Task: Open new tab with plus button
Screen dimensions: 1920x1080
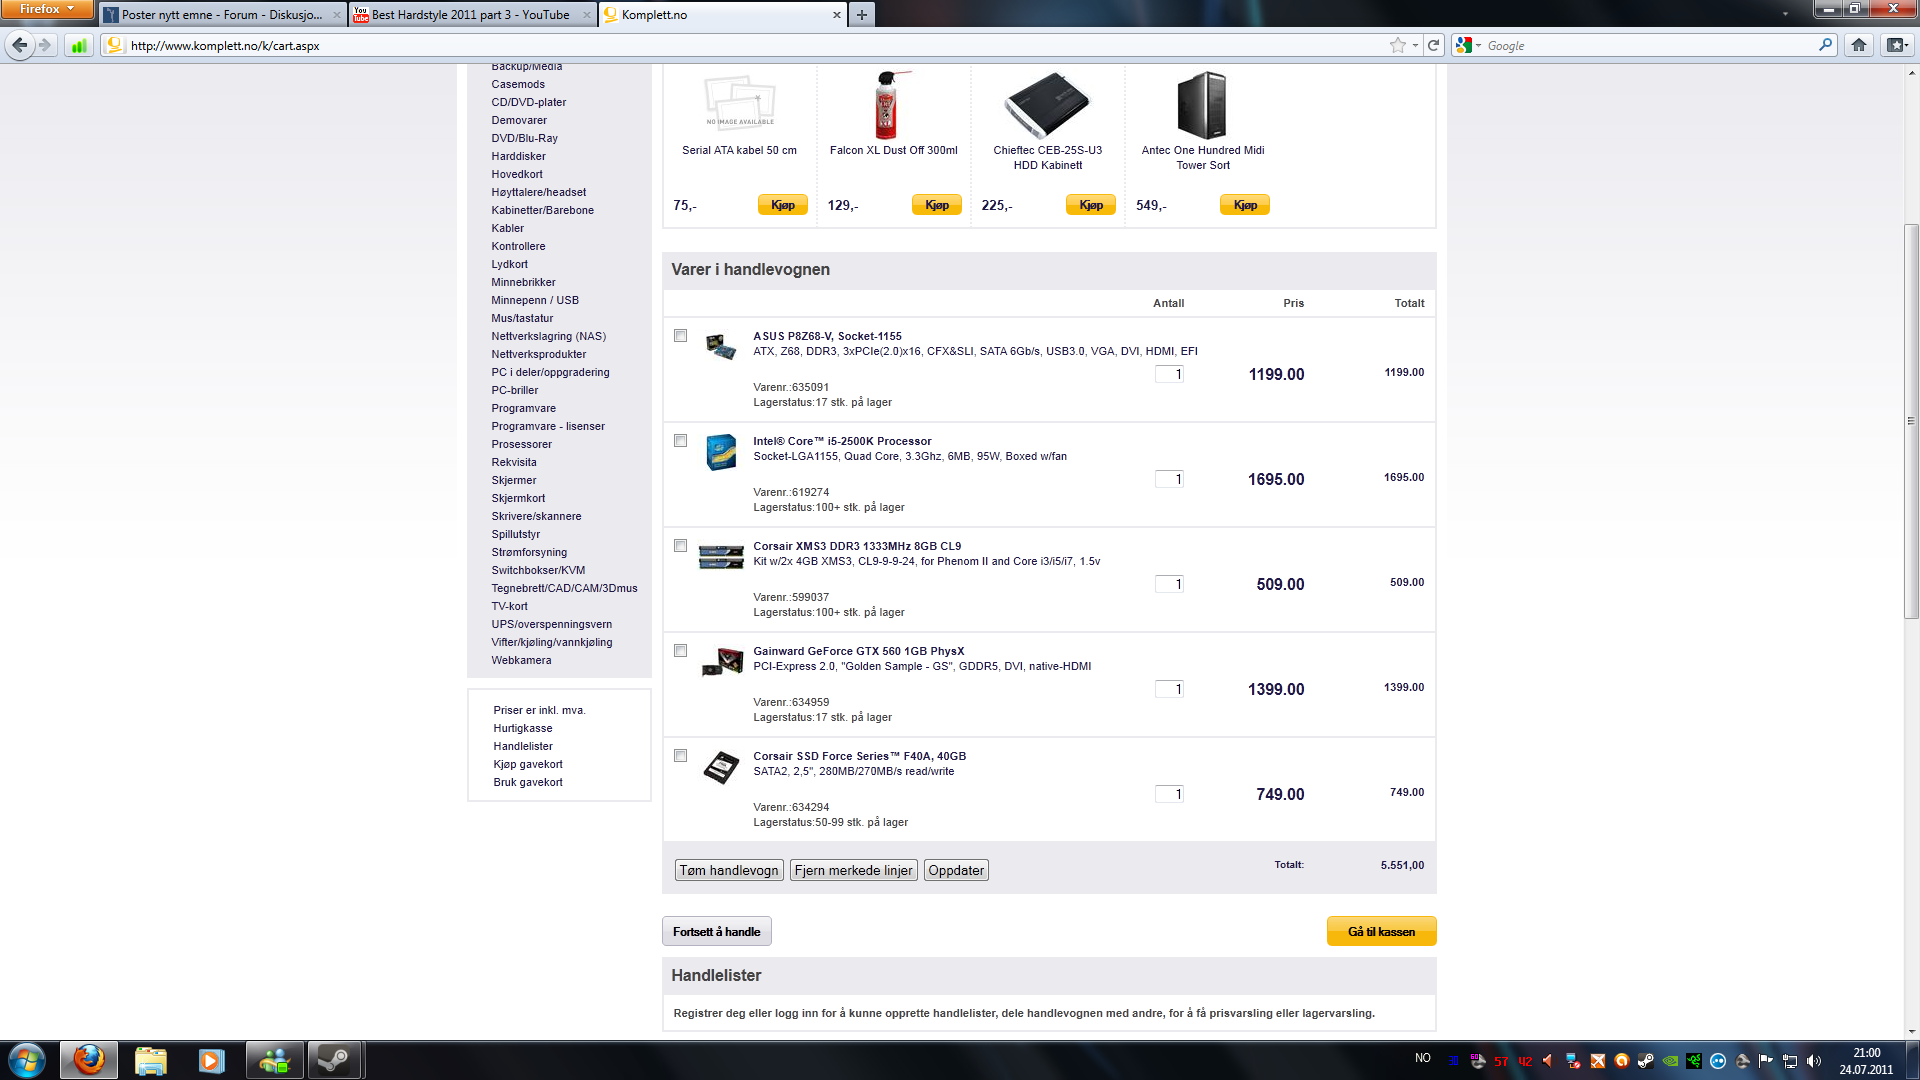Action: 861,15
